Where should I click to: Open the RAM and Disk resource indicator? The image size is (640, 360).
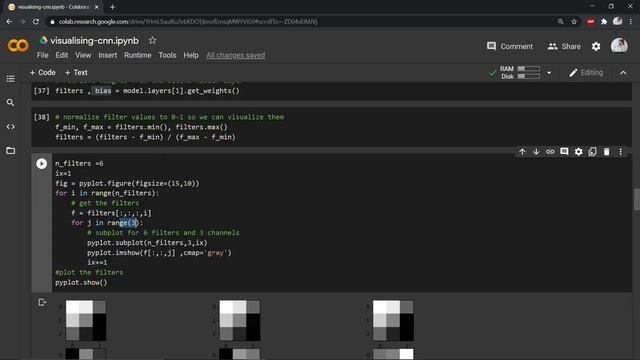(520, 73)
